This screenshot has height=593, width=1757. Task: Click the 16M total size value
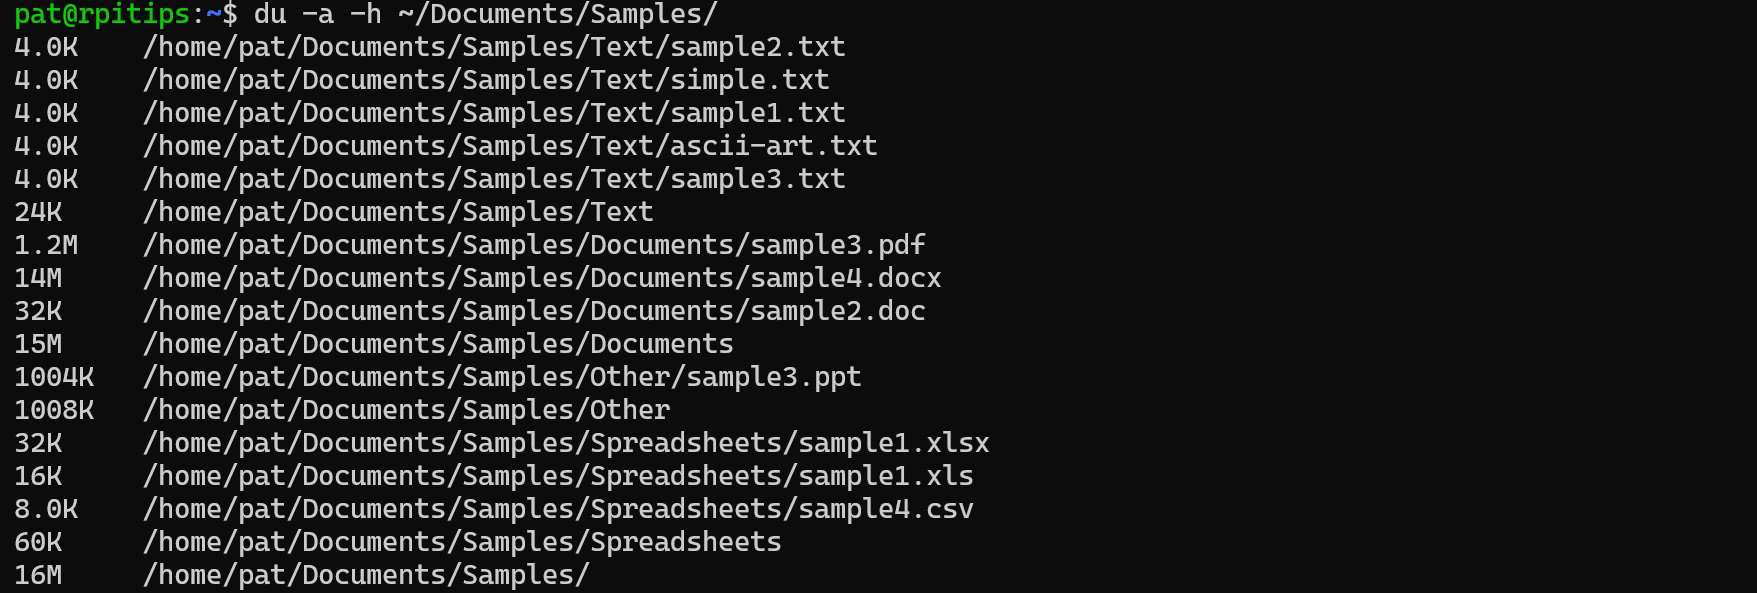click(38, 575)
